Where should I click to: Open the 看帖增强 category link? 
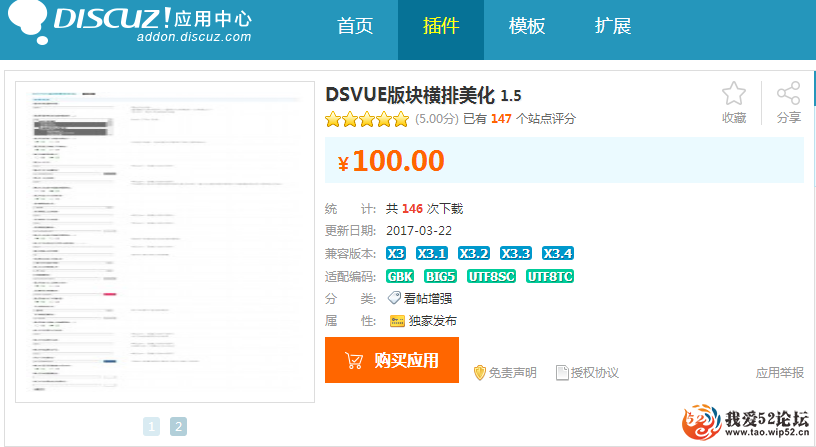coord(428,299)
